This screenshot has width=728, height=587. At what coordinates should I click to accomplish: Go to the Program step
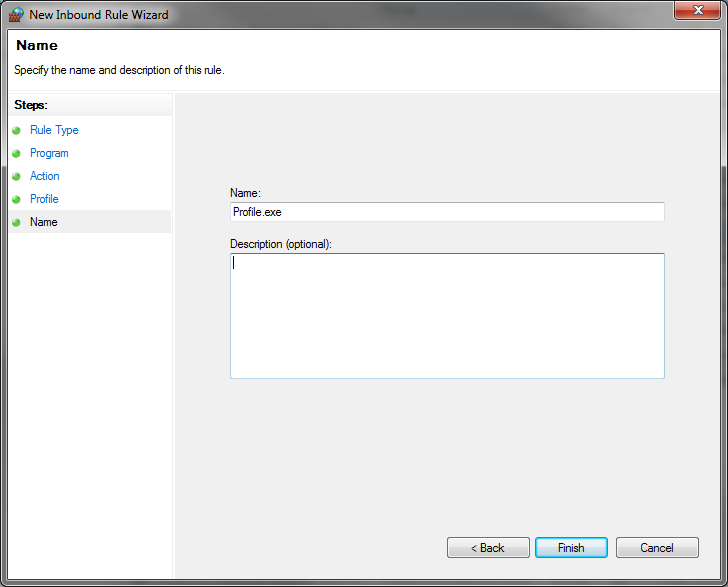tap(49, 153)
